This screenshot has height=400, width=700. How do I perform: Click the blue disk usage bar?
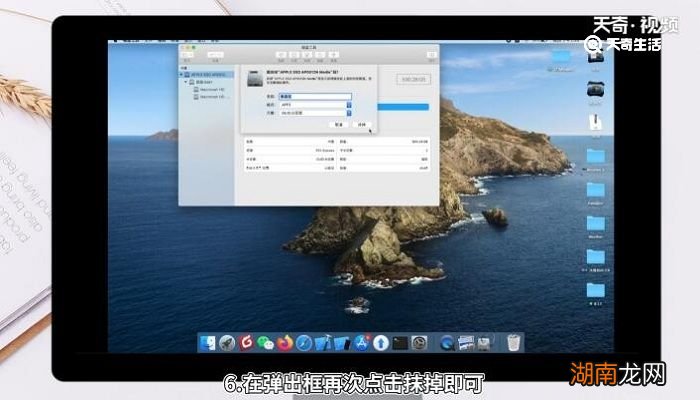tap(403, 107)
